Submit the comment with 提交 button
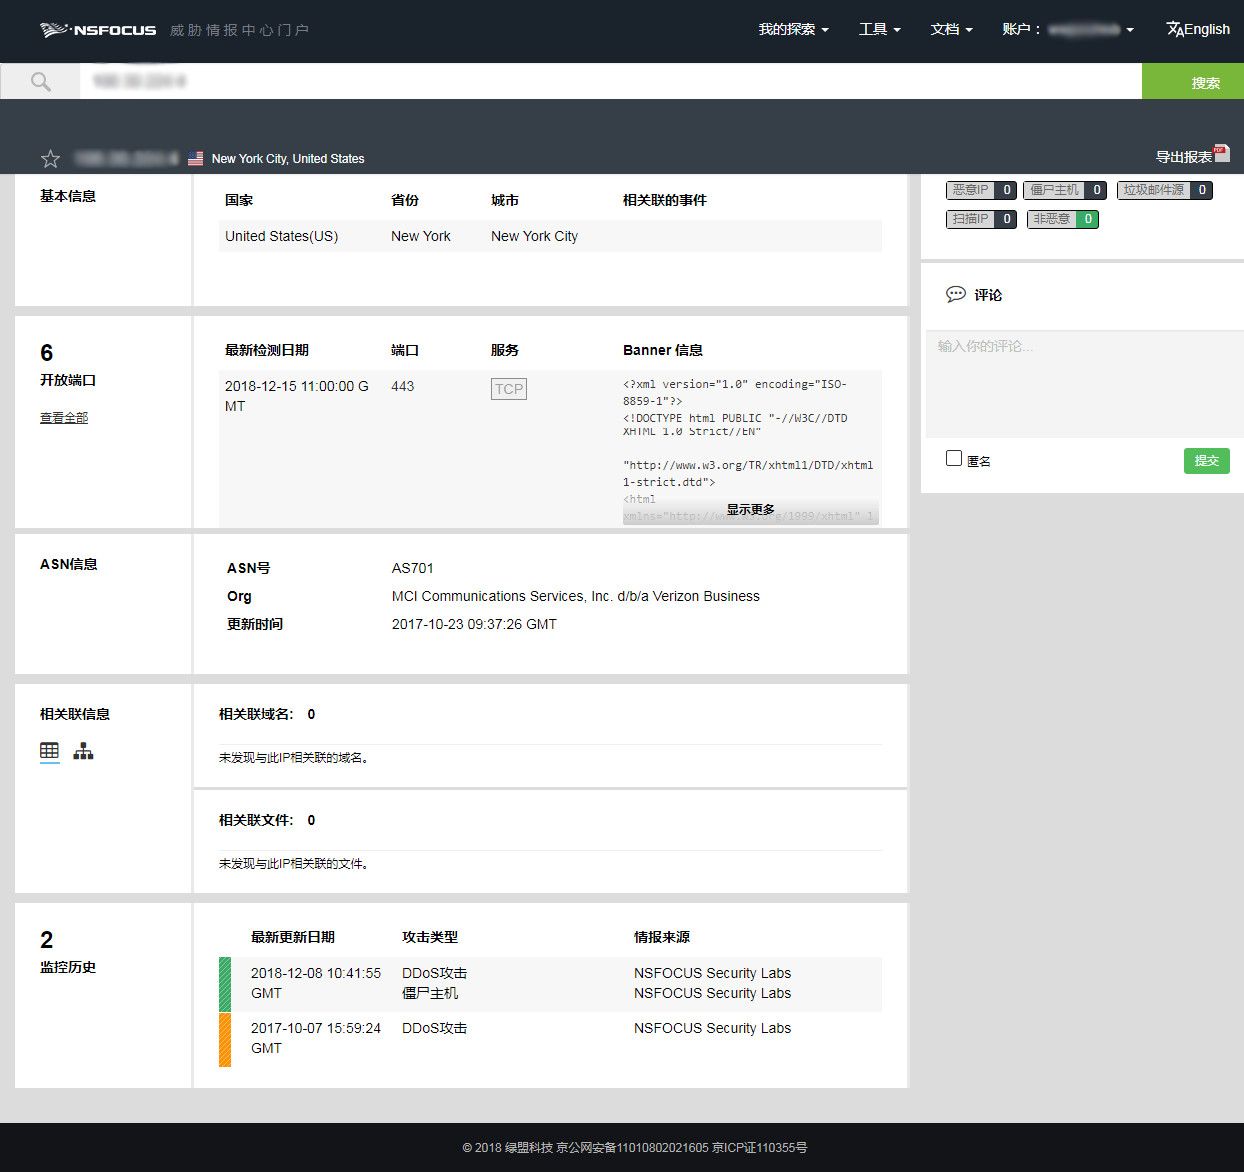 pyautogui.click(x=1206, y=461)
